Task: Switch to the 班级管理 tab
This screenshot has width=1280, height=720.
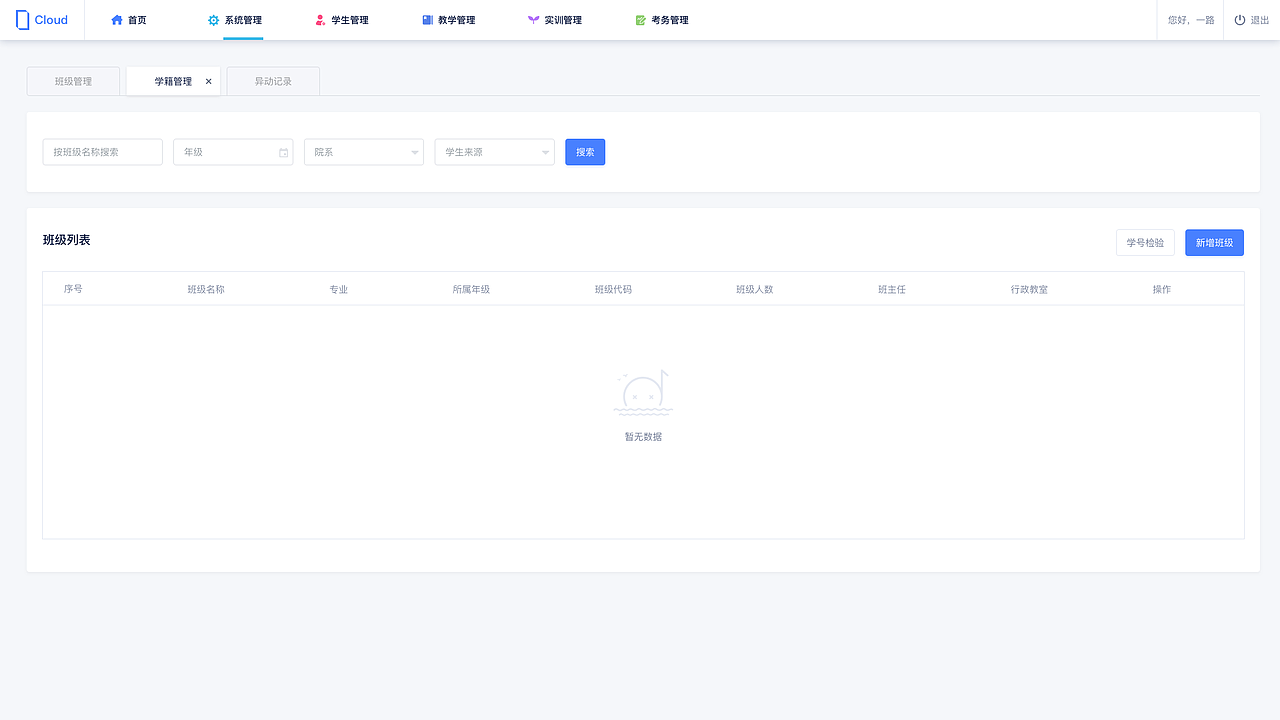Action: click(x=72, y=81)
